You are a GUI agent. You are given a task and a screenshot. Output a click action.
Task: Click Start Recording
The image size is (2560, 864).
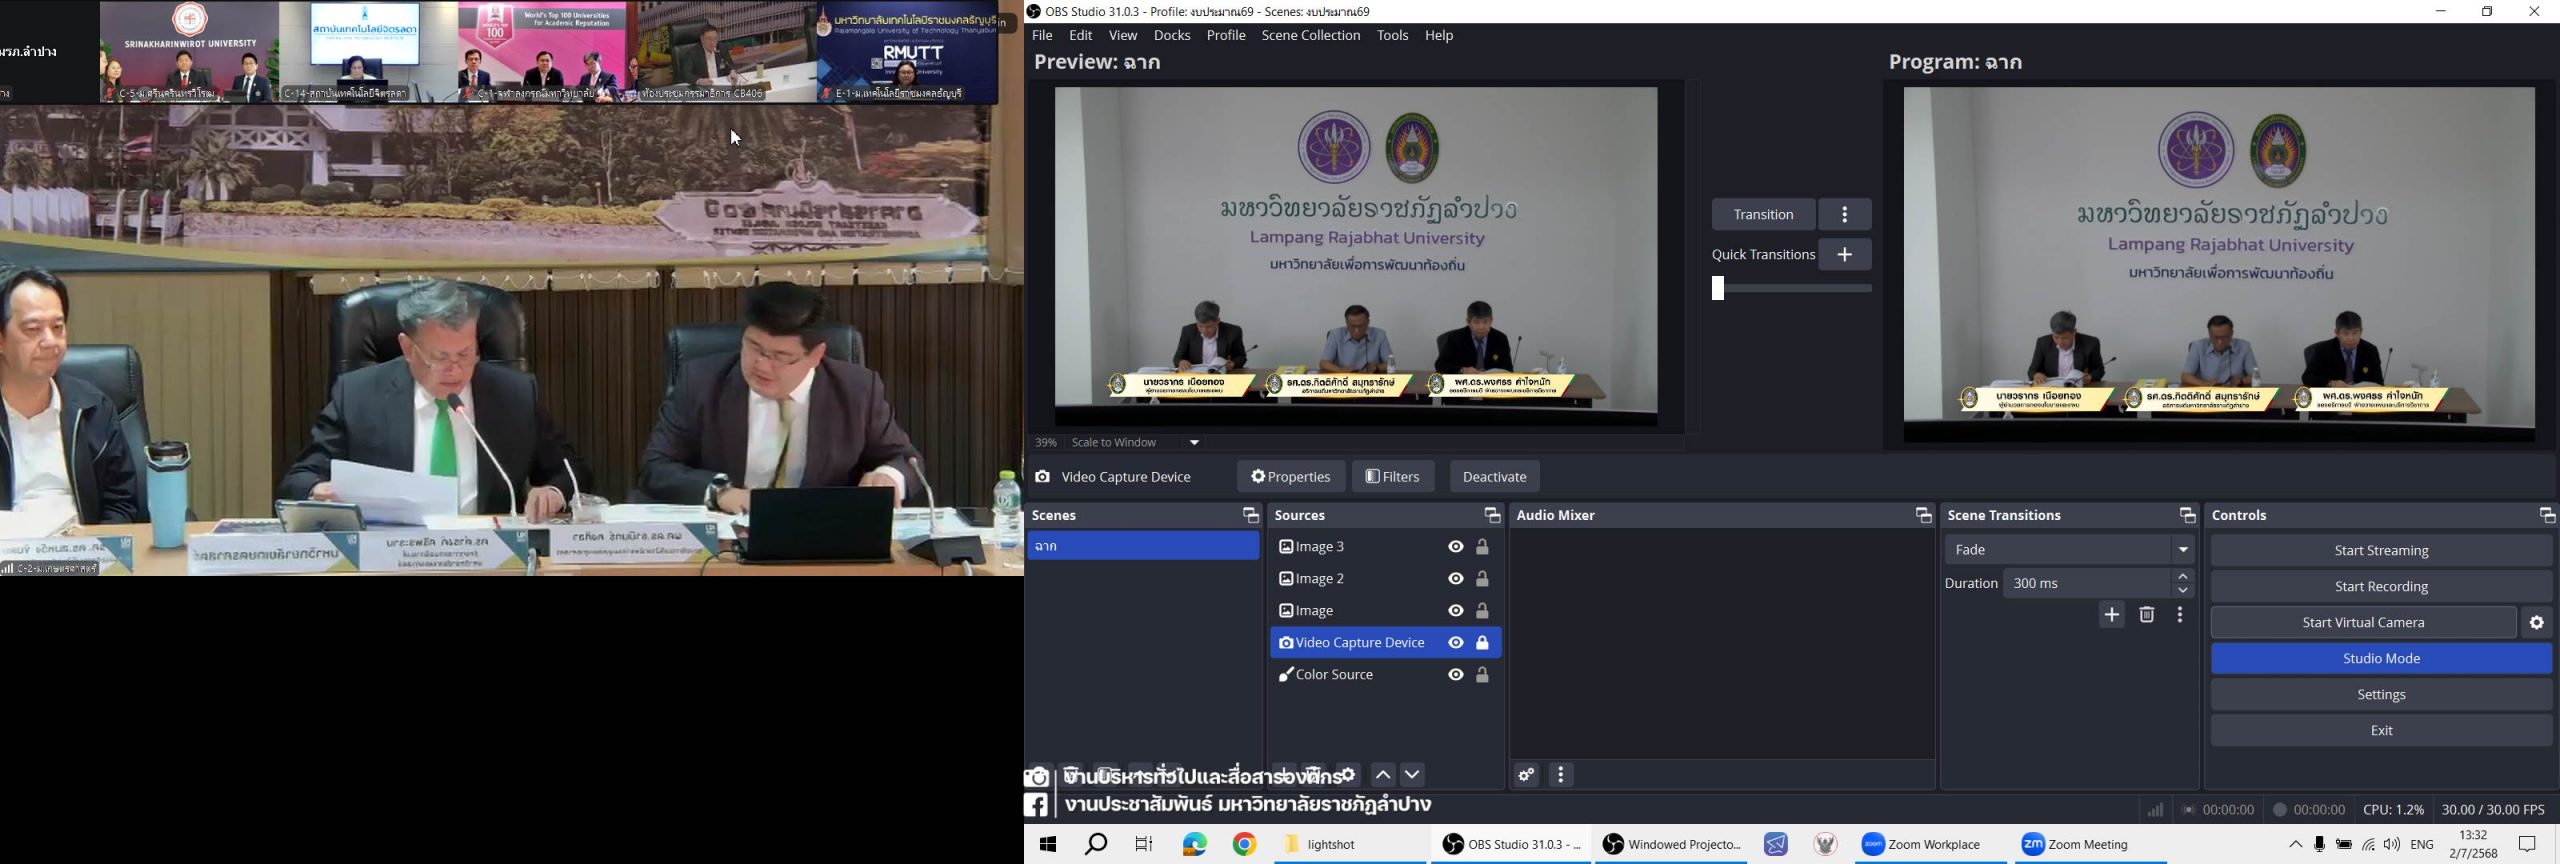tap(2381, 587)
